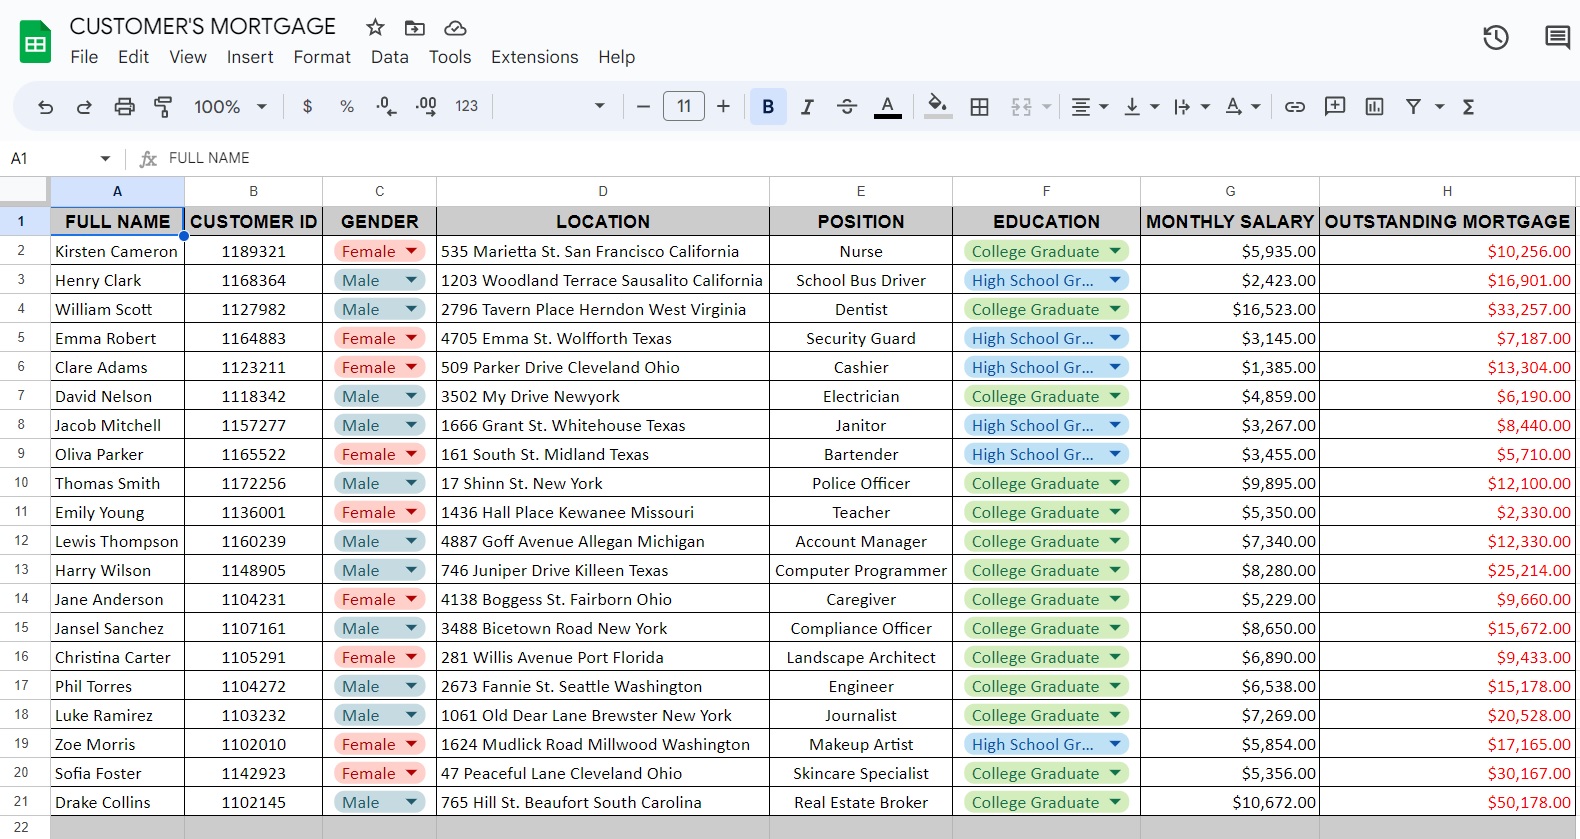Viewport: 1580px width, 839px height.
Task: Print the spreadsheet with printer icon
Action: [124, 107]
